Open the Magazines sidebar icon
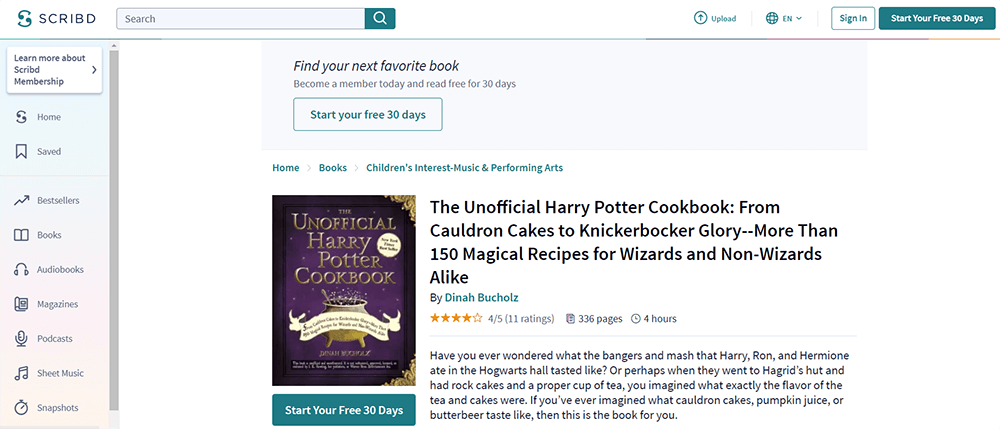 point(21,304)
